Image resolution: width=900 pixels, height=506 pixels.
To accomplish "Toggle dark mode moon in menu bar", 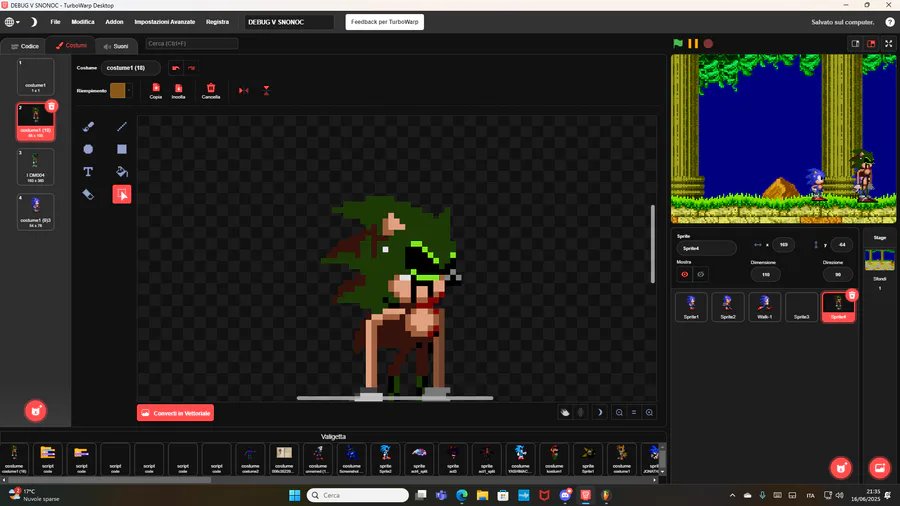I will (34, 22).
